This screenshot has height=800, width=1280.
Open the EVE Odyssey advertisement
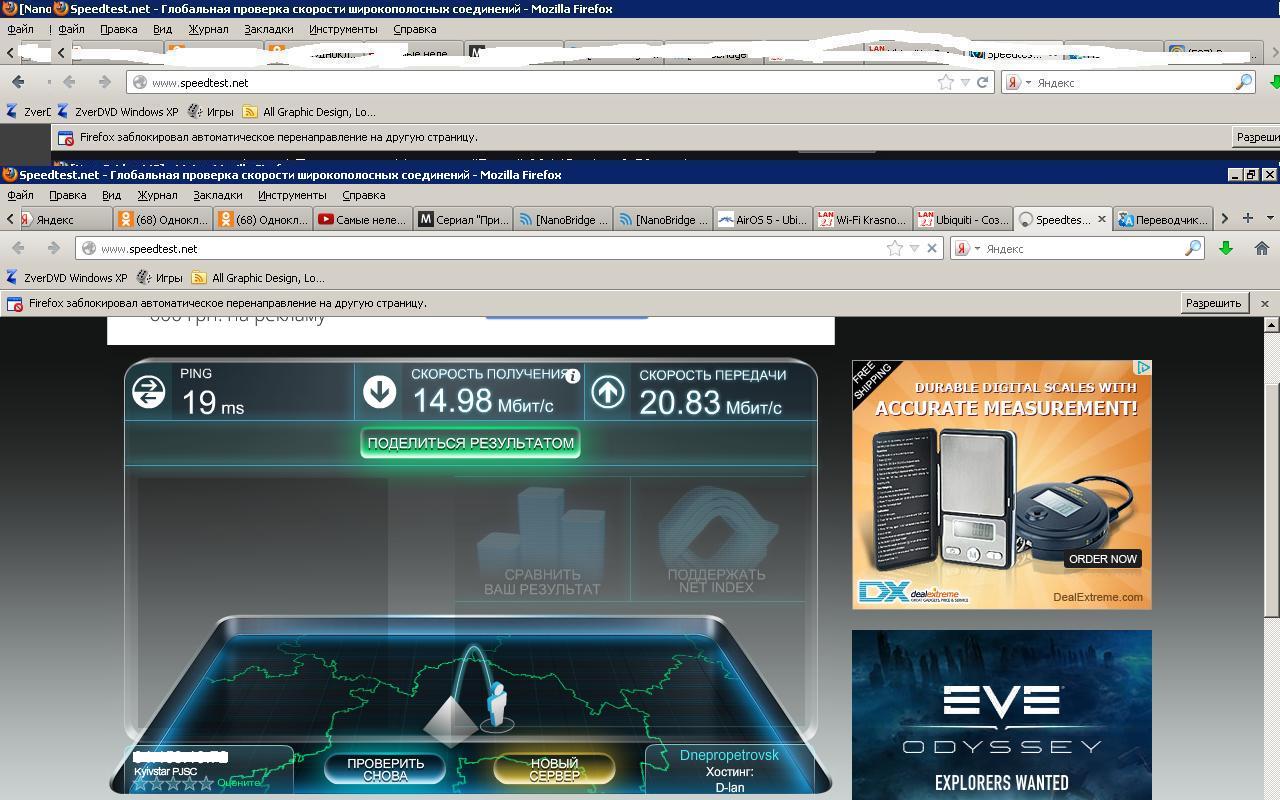[1002, 714]
